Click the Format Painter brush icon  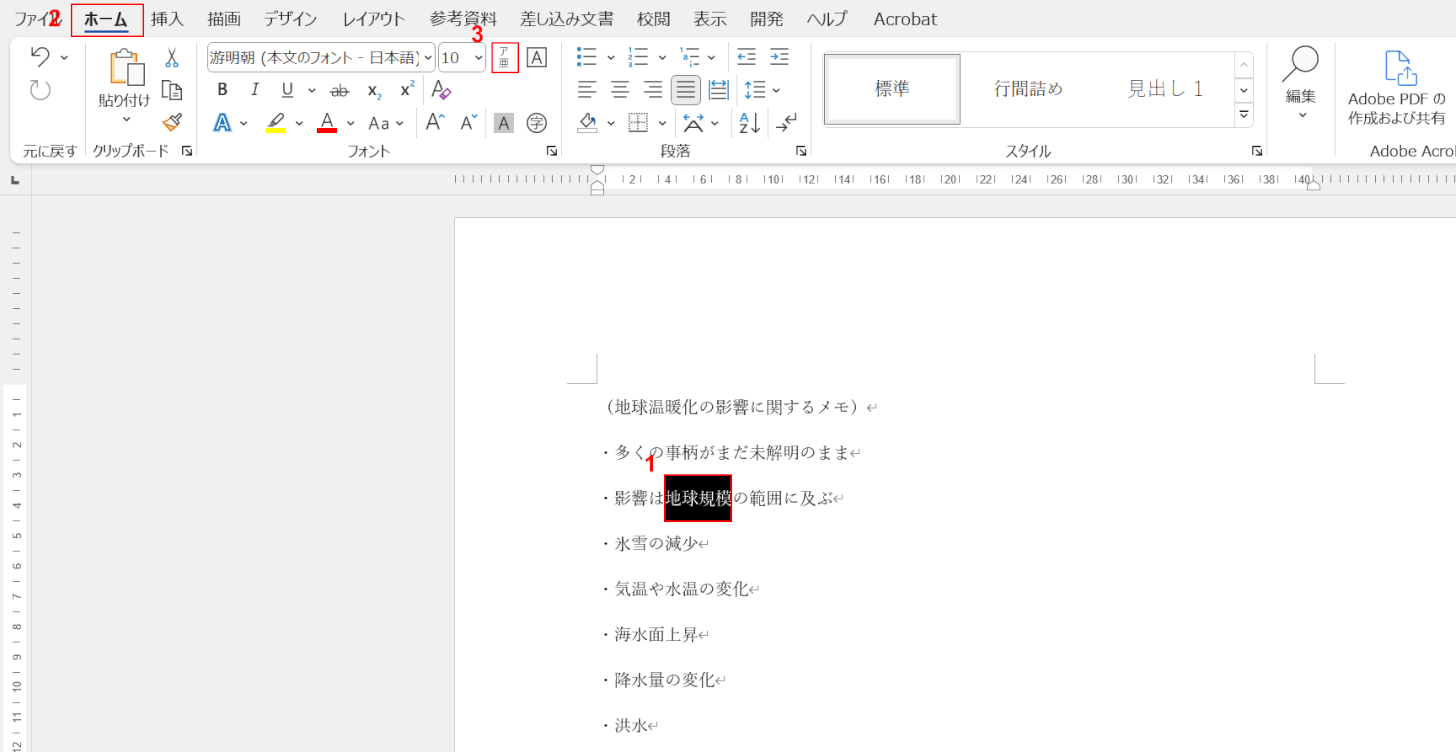[x=172, y=122]
